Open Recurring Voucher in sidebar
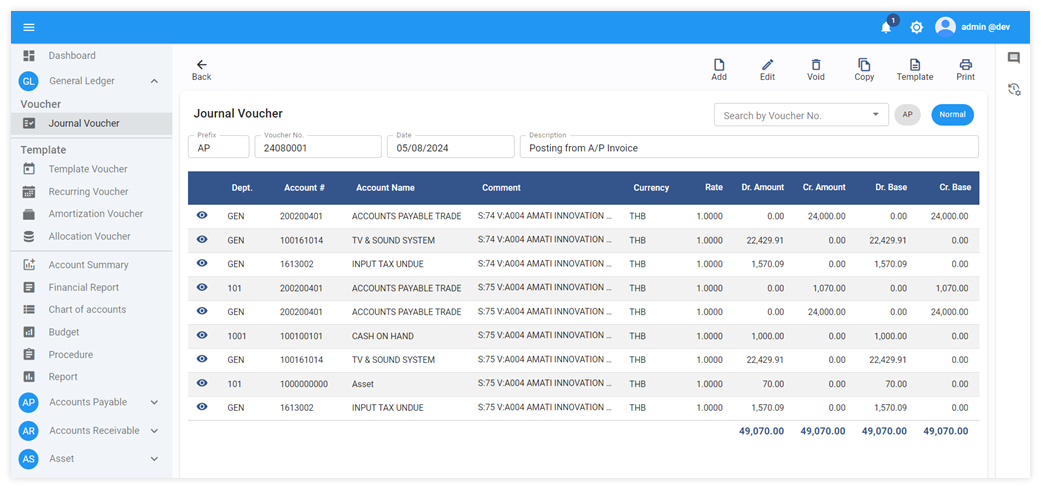 (88, 192)
